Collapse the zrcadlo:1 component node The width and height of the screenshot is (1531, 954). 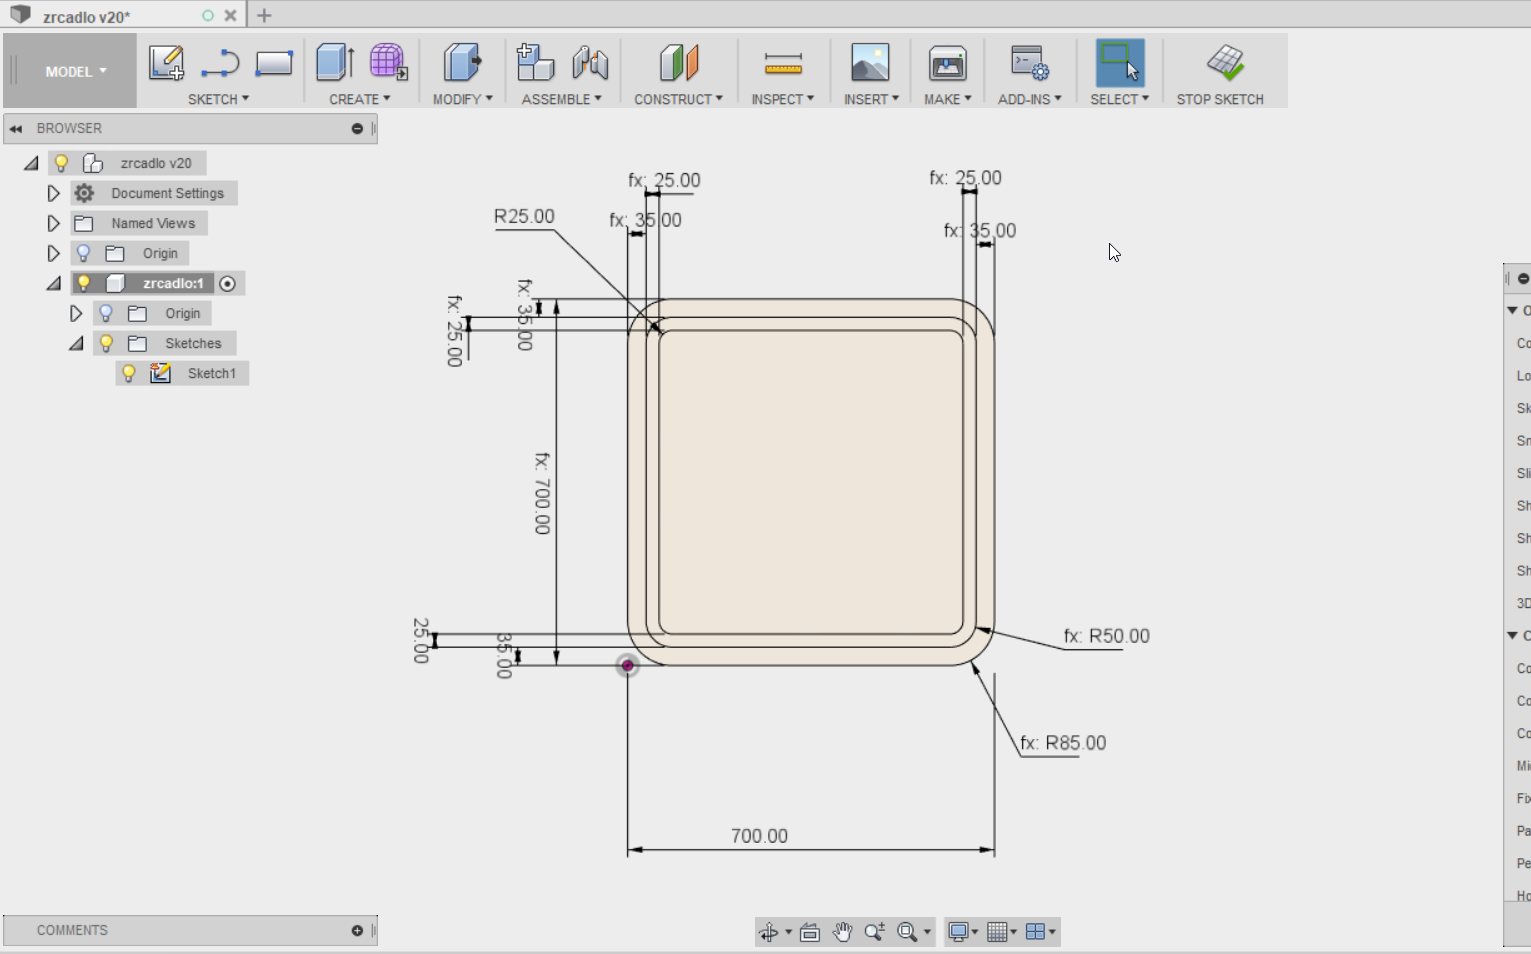click(54, 284)
